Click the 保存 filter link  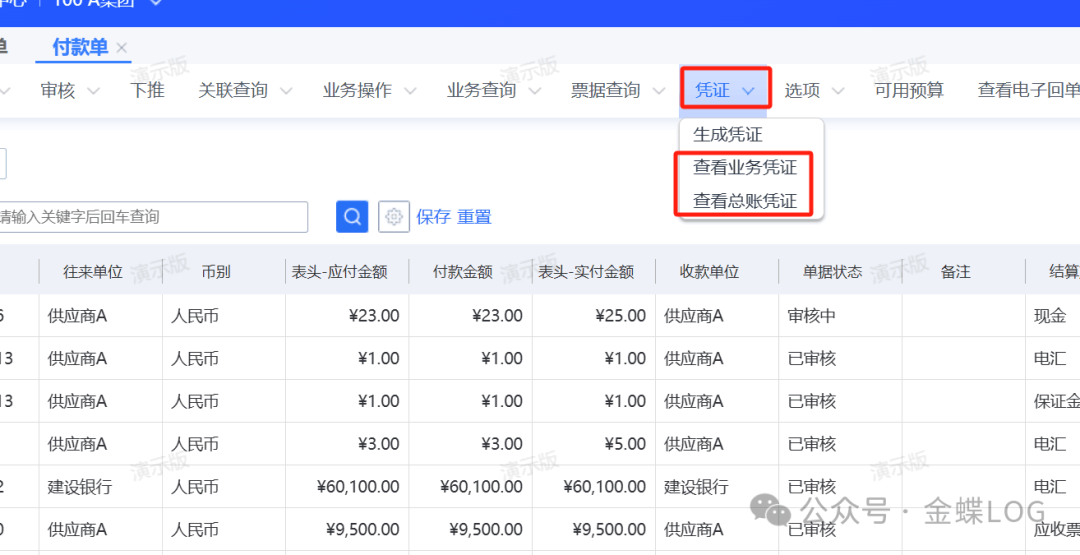point(434,217)
